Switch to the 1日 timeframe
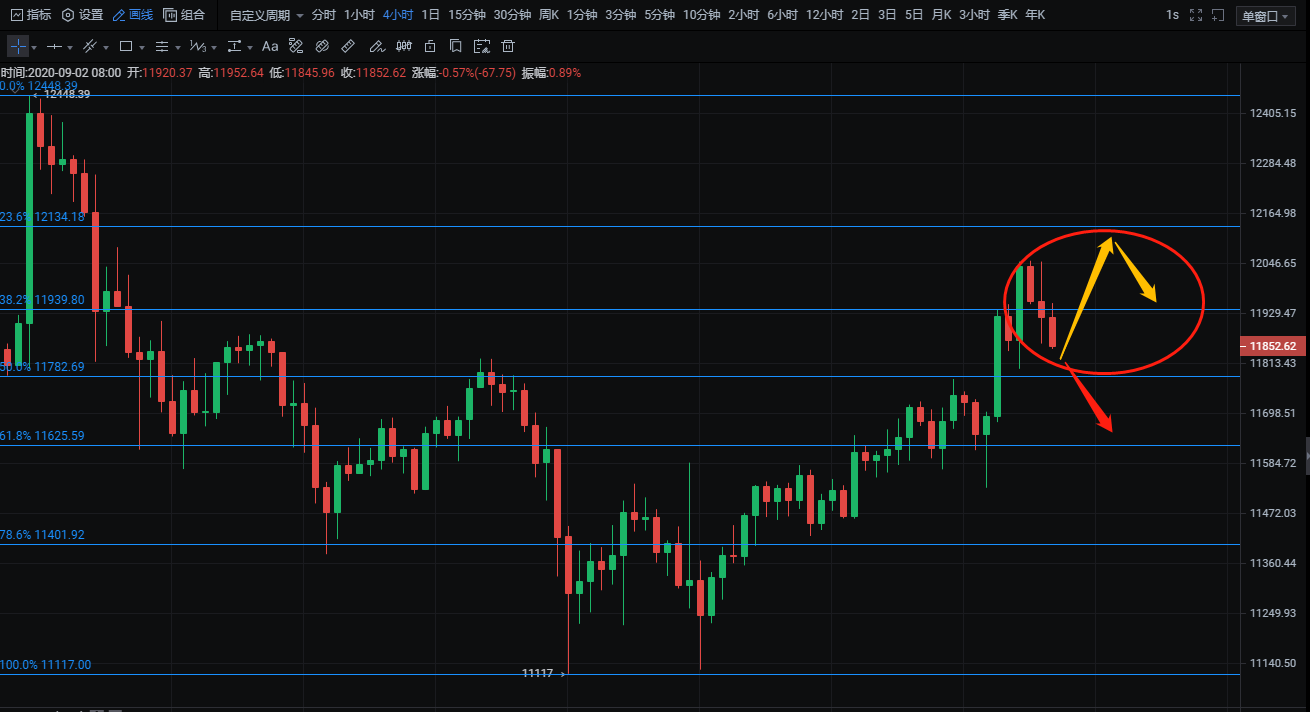 click(430, 15)
